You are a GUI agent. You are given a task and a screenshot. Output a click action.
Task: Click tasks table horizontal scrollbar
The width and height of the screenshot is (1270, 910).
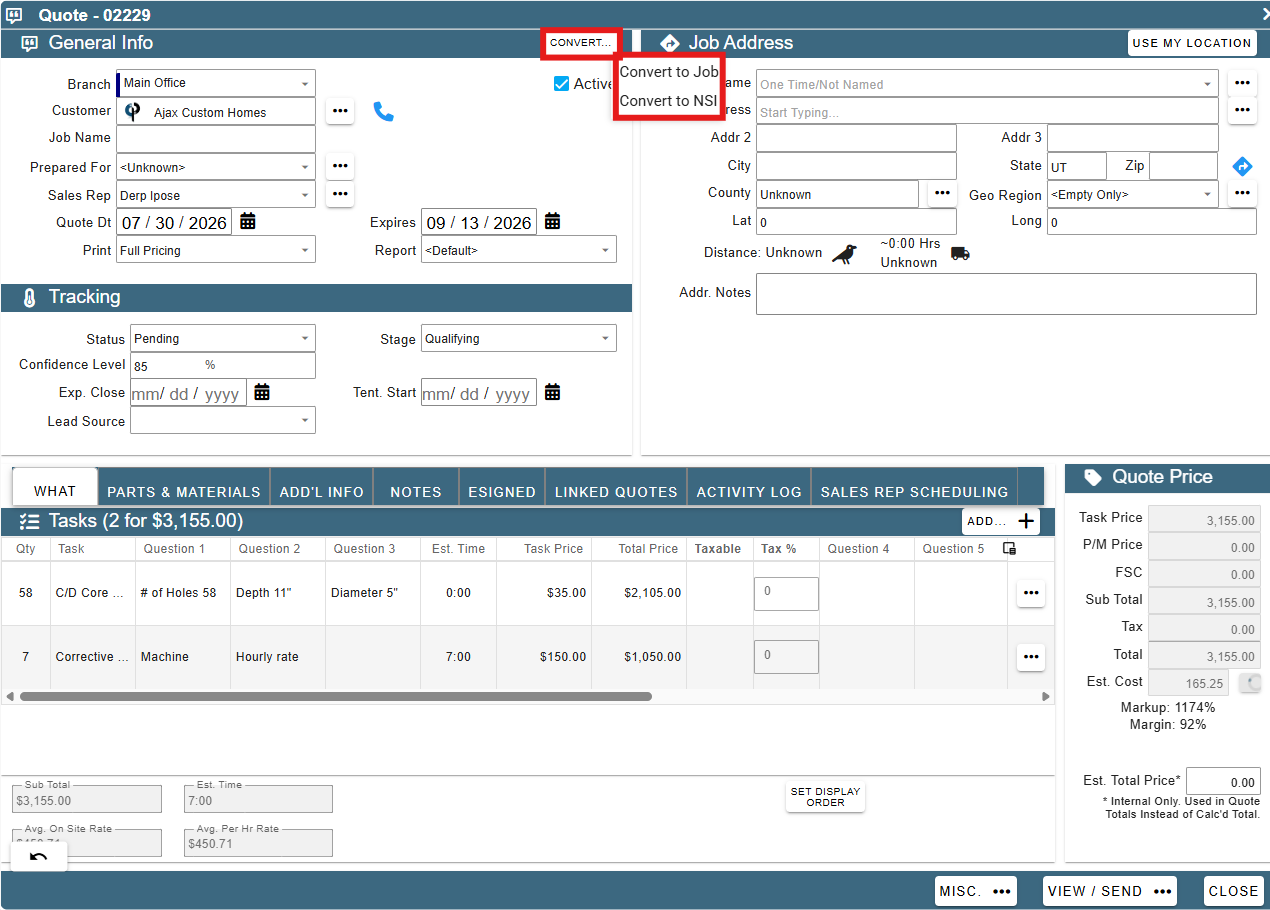click(336, 696)
